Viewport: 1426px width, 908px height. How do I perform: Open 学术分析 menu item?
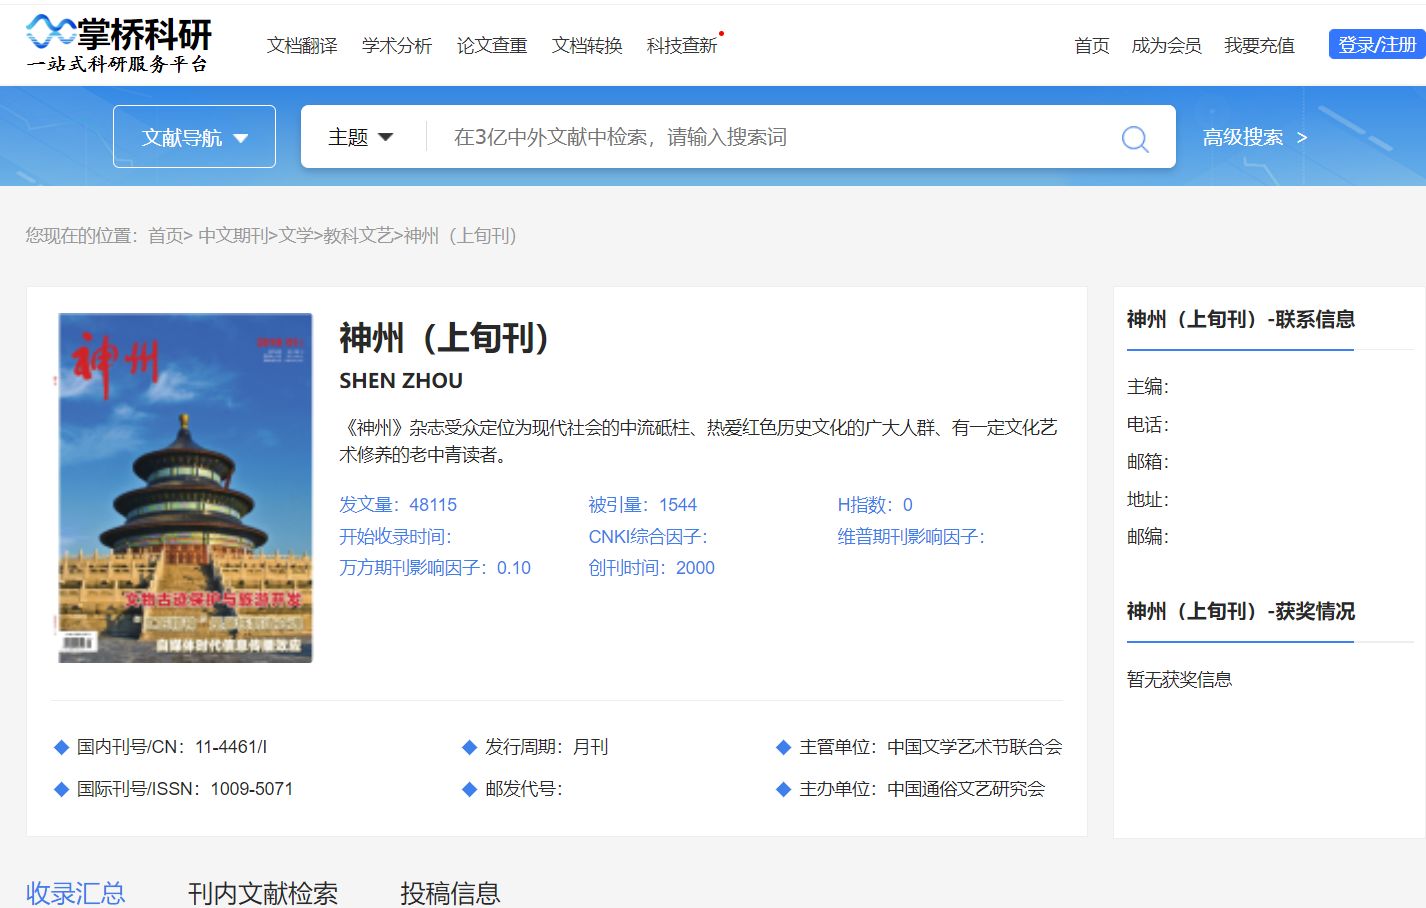pos(397,45)
